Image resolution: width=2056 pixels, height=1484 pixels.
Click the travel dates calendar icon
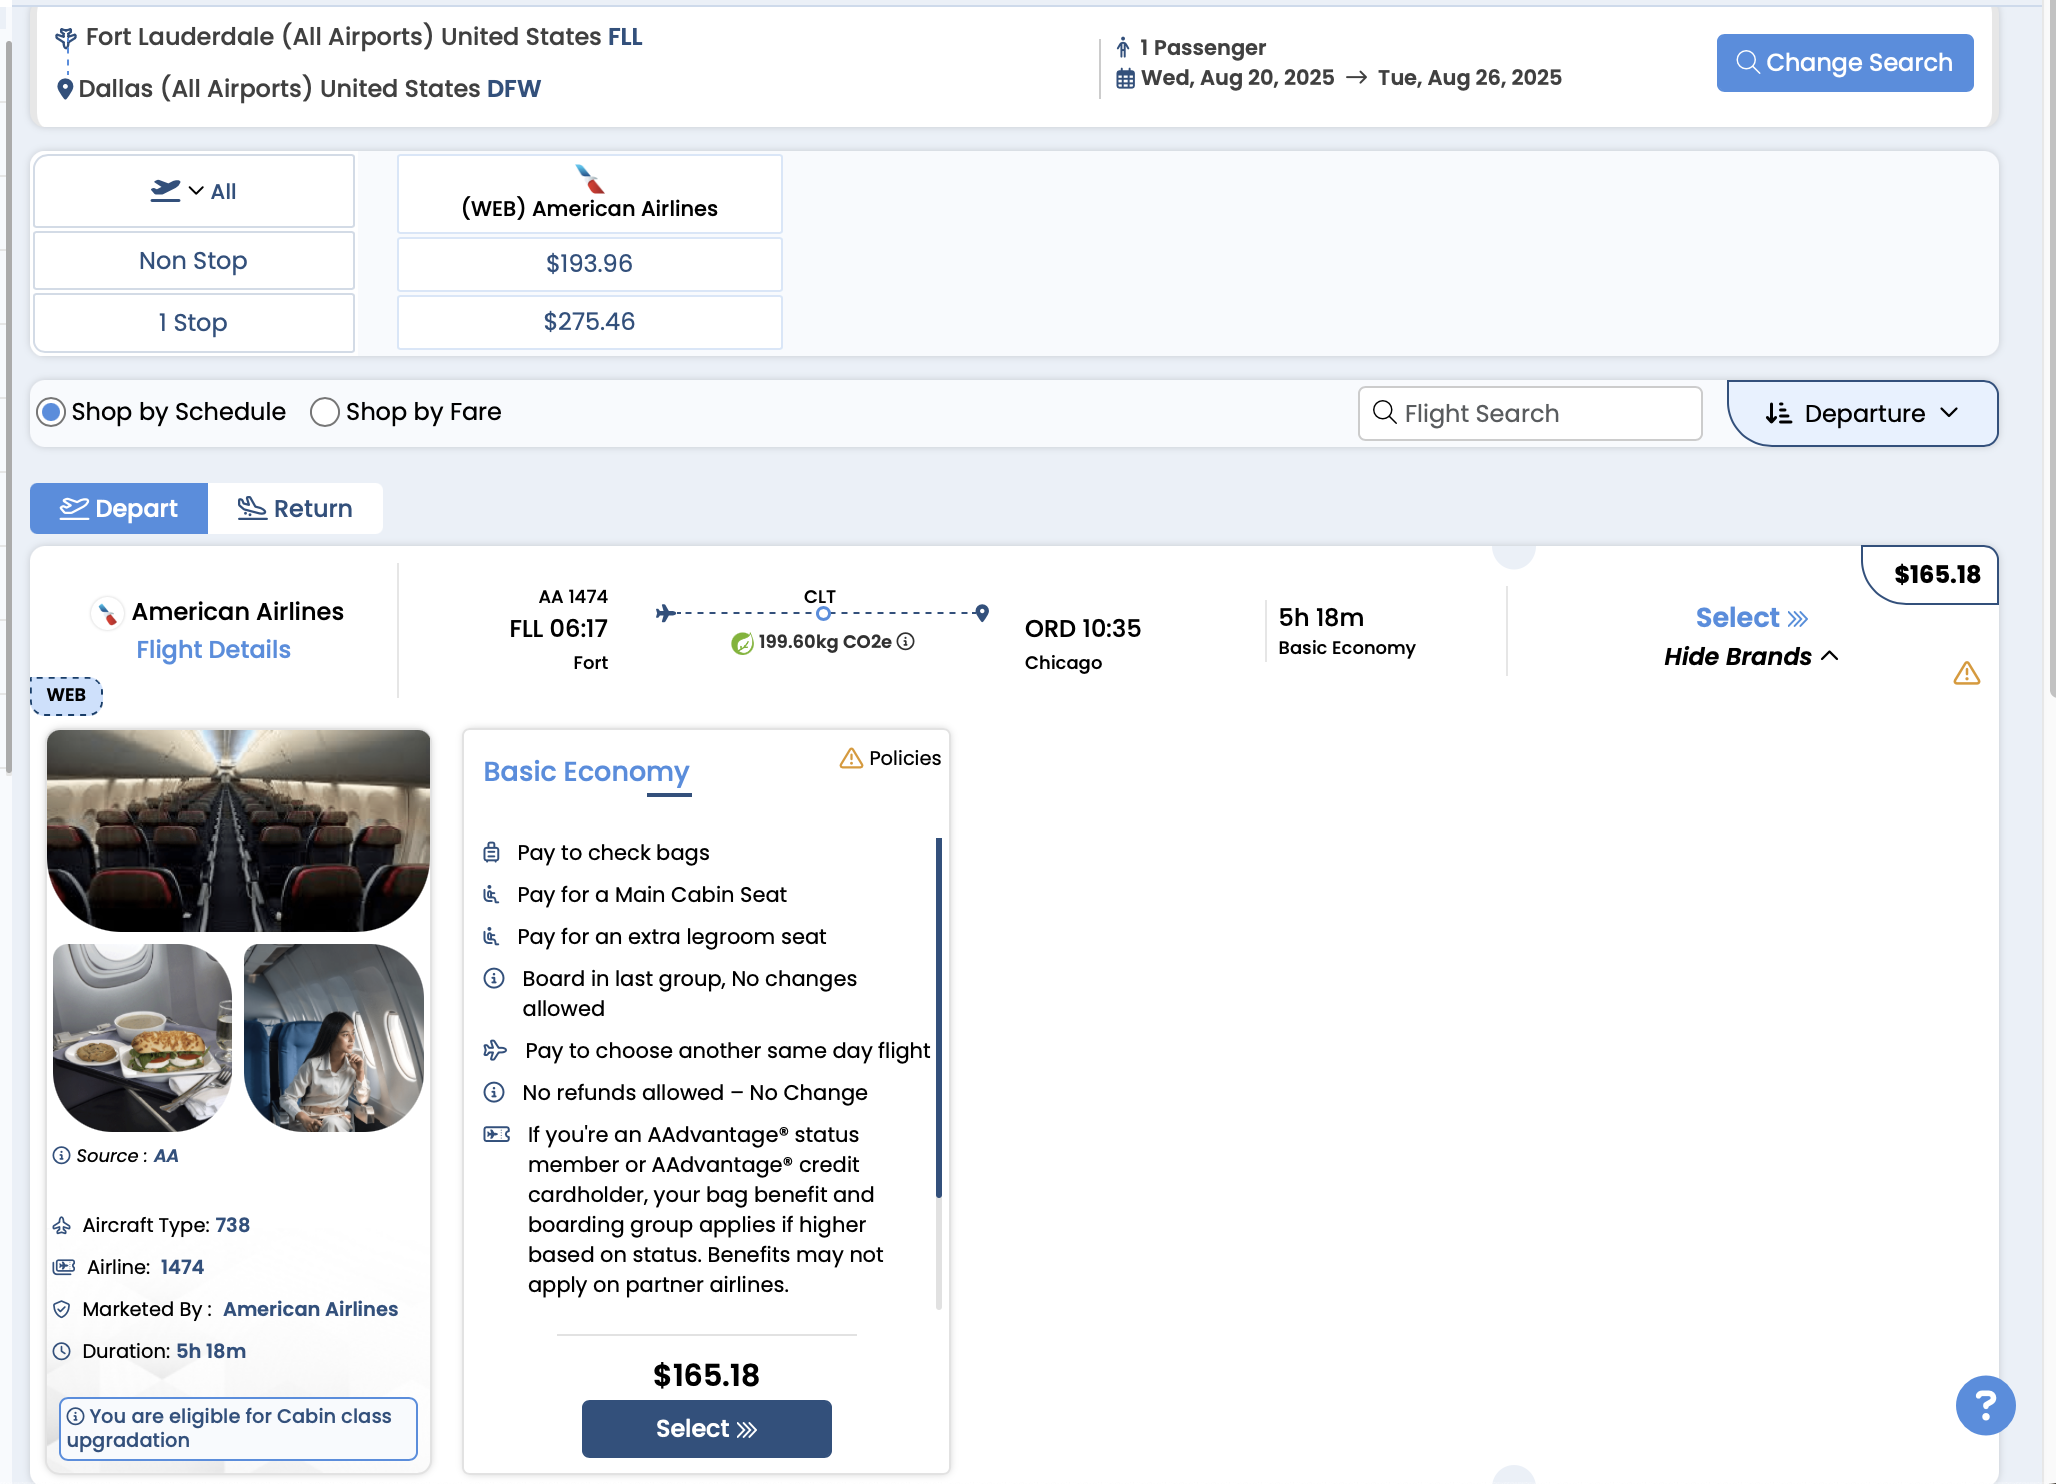1125,78
